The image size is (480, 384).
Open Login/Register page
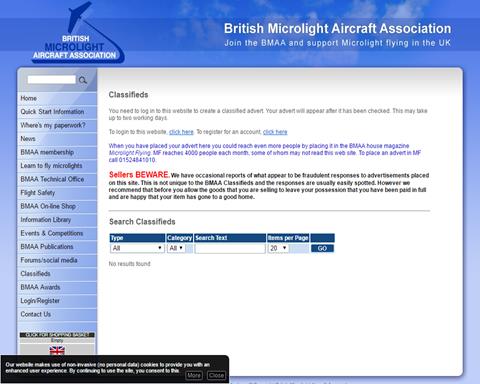[57, 301]
